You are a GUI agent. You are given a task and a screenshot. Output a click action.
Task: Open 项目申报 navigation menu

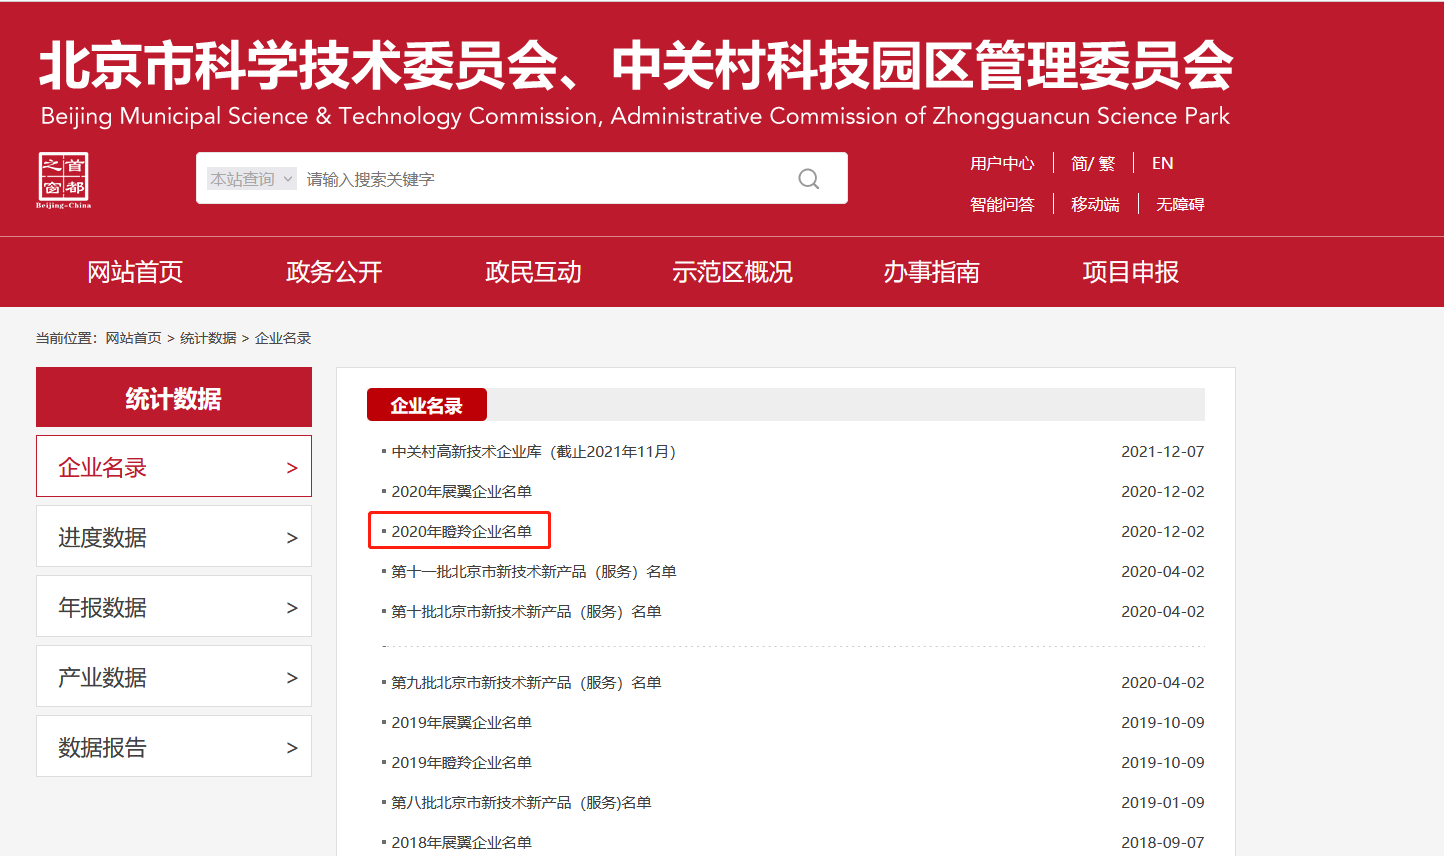(1130, 272)
